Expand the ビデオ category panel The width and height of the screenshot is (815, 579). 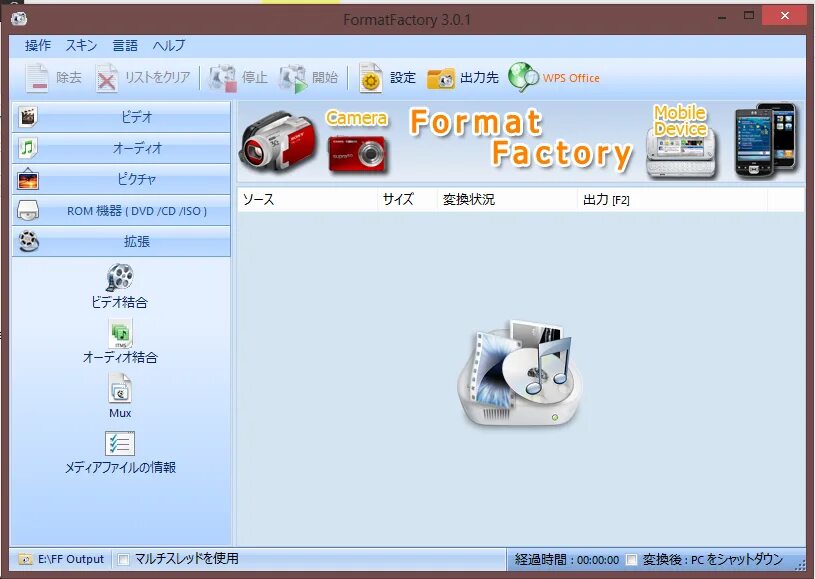(121, 117)
